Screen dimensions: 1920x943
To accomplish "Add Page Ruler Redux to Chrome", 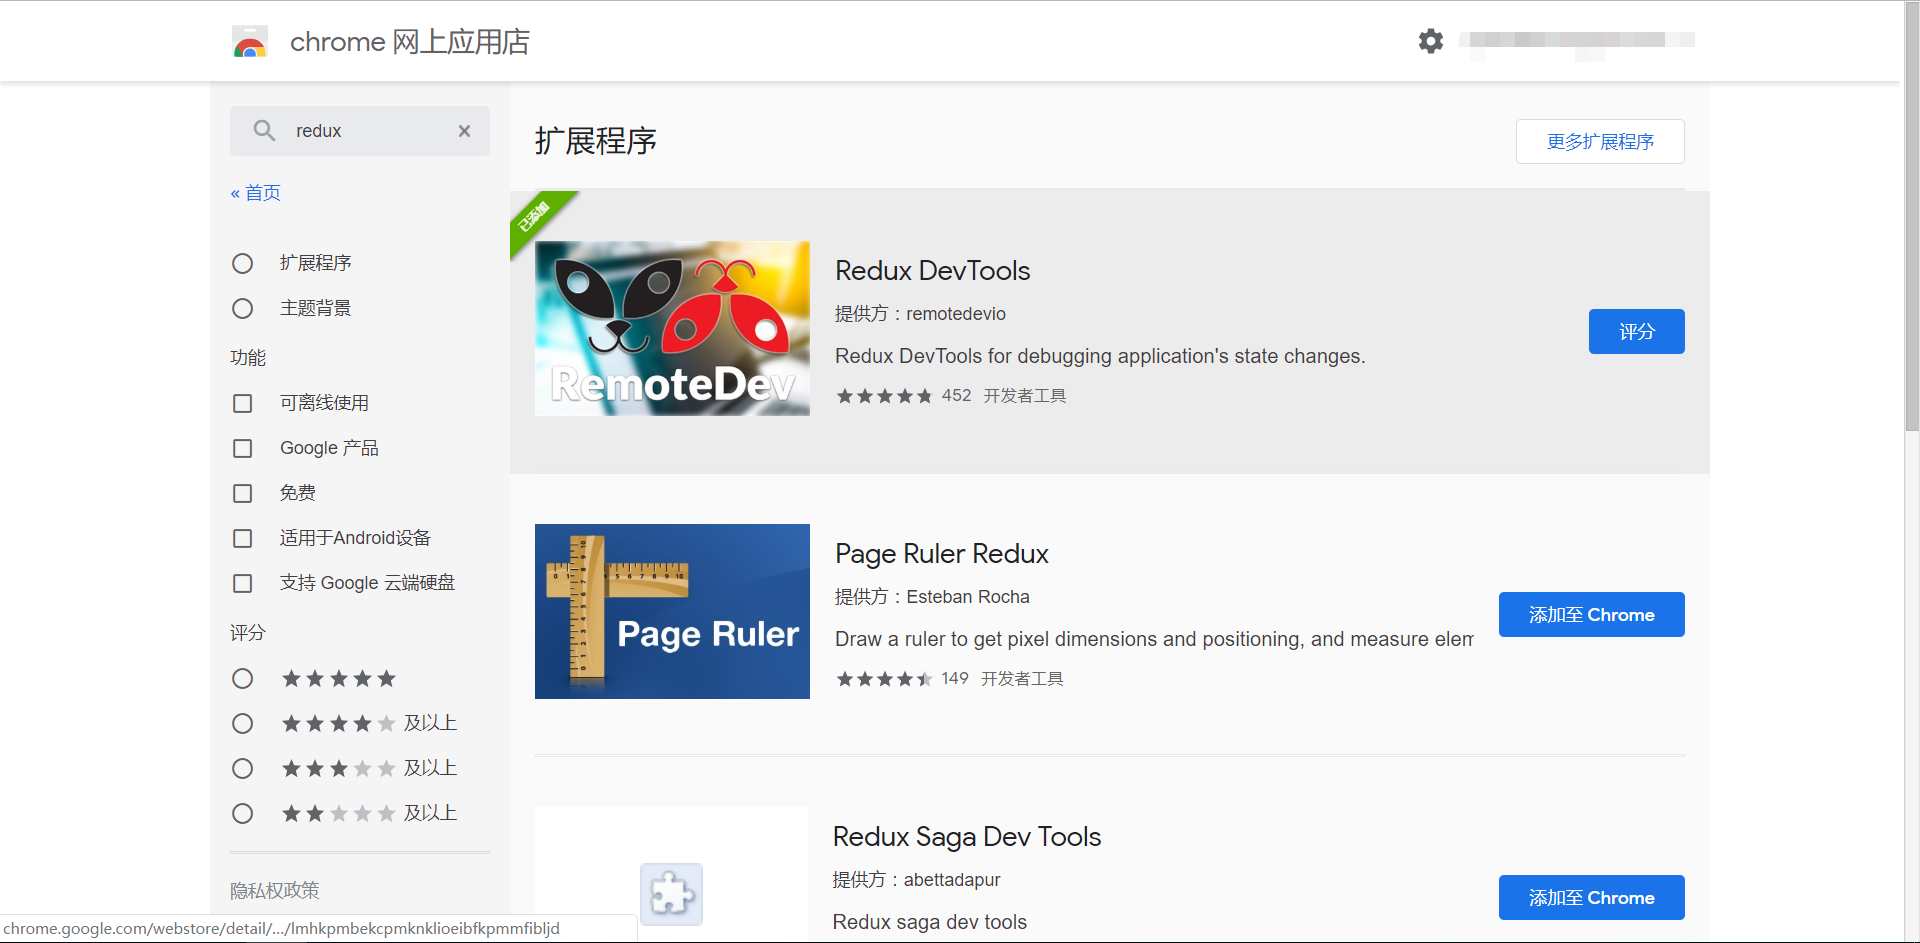I will (1591, 615).
